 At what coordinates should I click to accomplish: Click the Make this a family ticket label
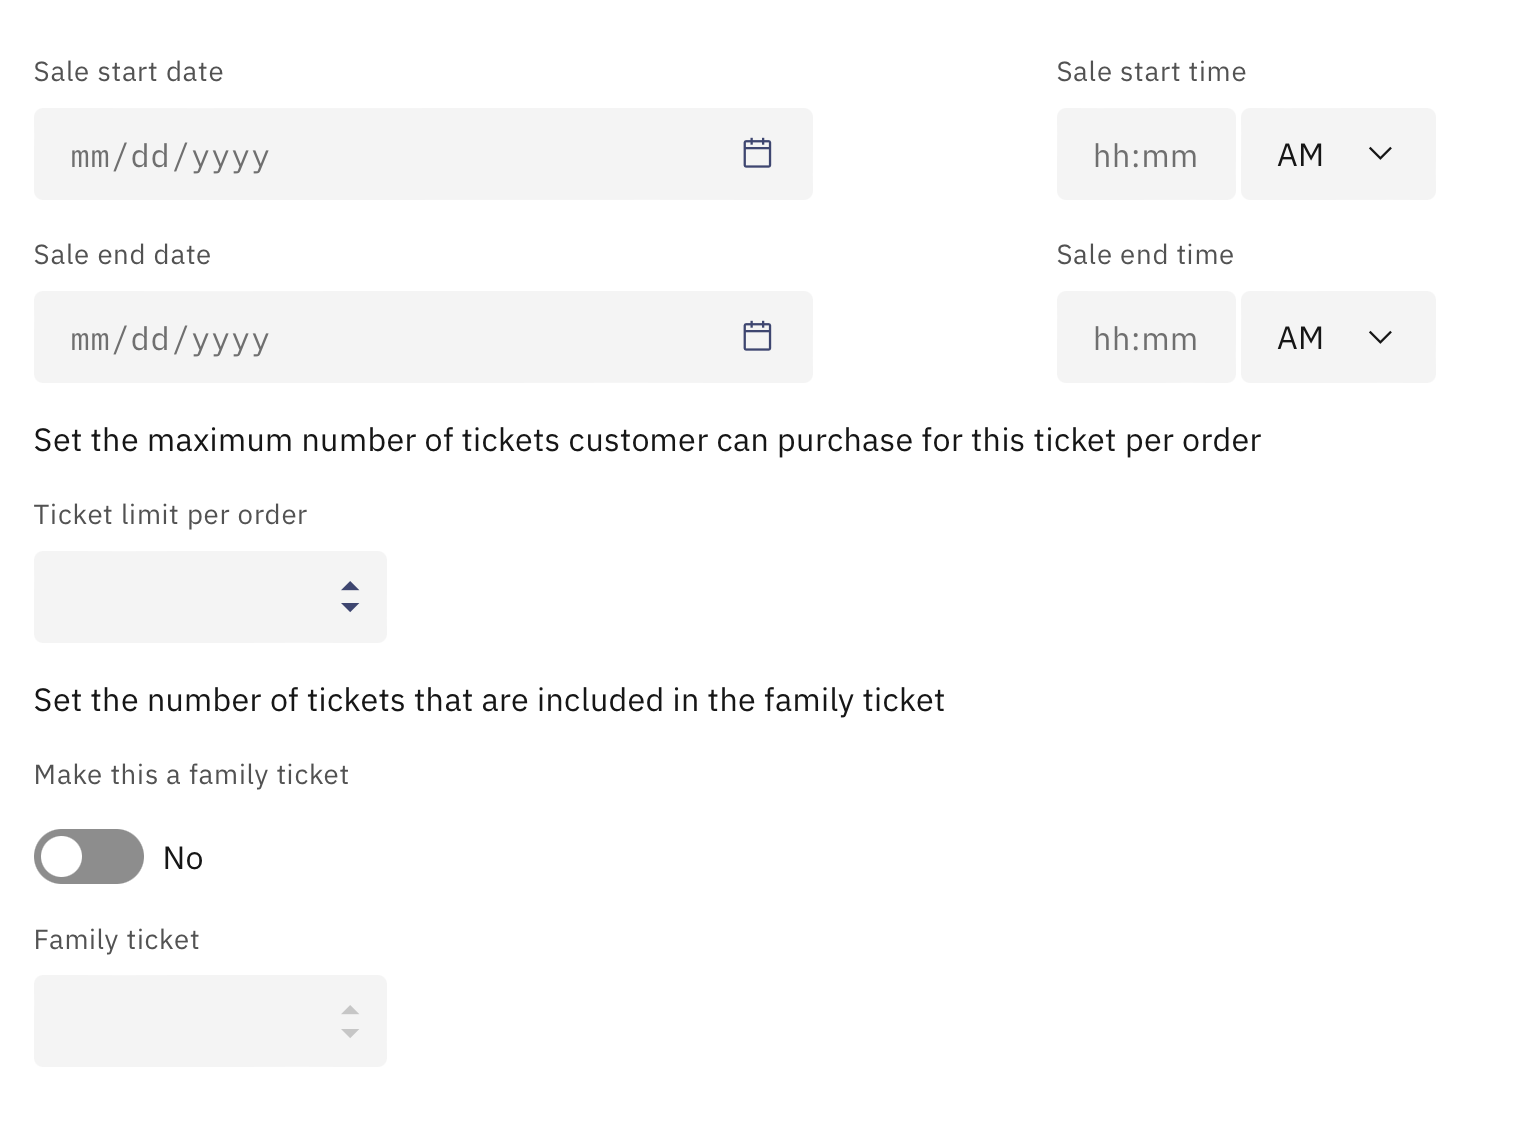[191, 774]
